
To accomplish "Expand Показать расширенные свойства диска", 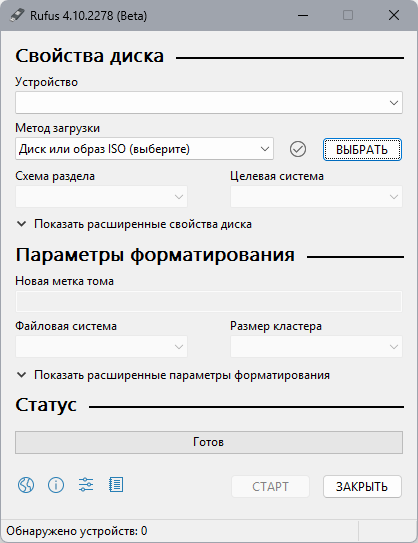I will [x=134, y=224].
